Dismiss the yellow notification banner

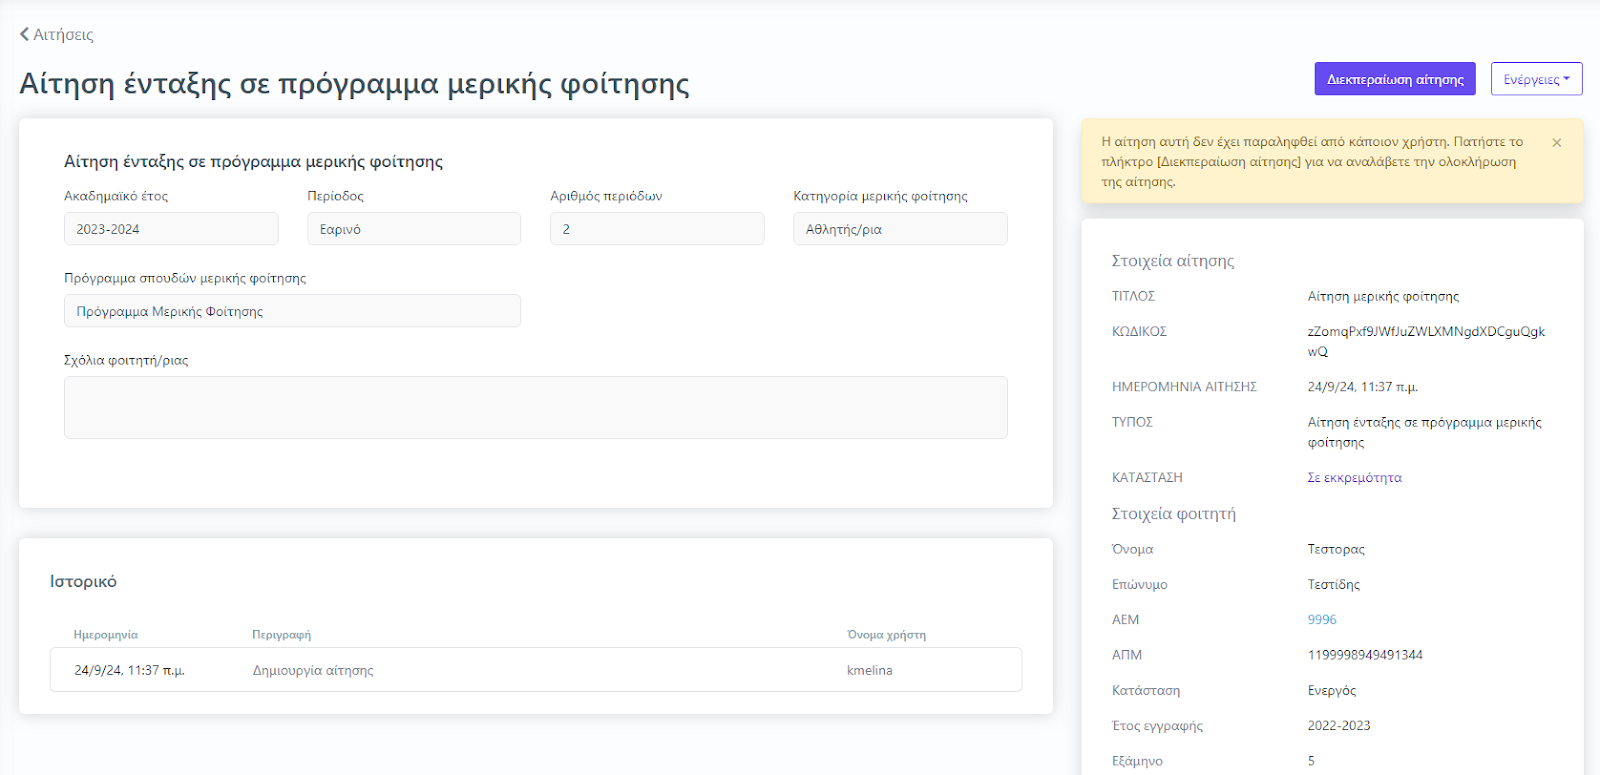(x=1556, y=143)
